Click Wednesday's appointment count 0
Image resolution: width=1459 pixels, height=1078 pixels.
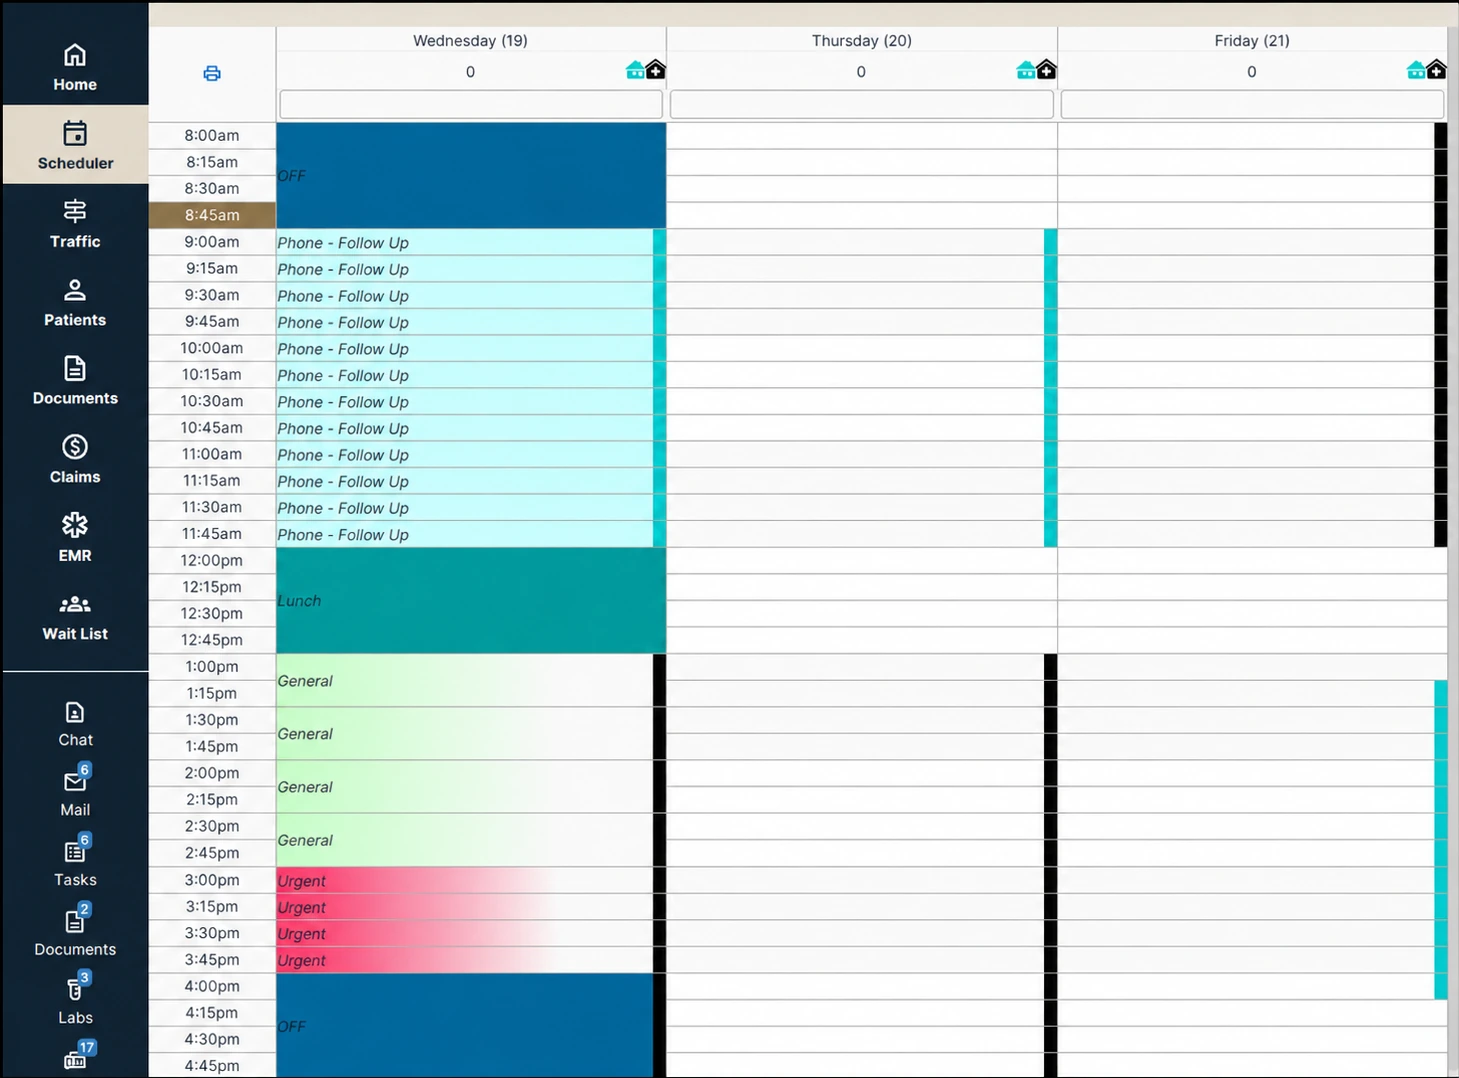470,72
